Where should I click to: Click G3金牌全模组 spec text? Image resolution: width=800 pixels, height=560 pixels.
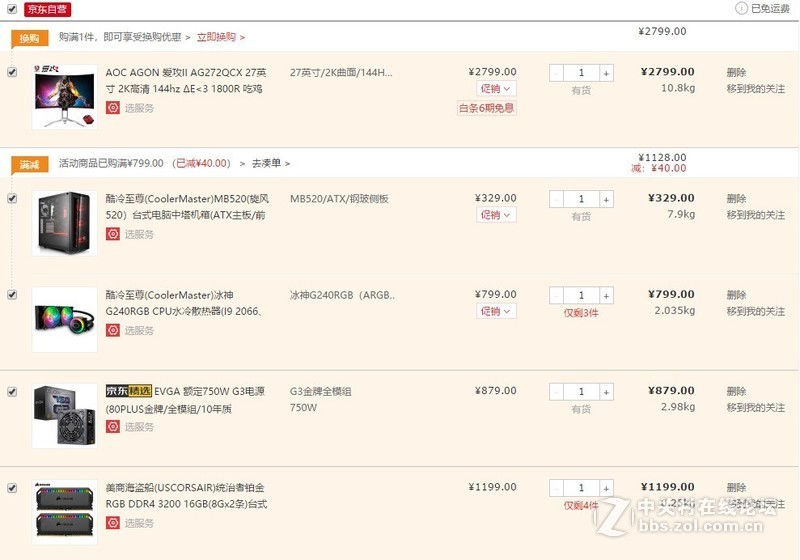point(320,392)
